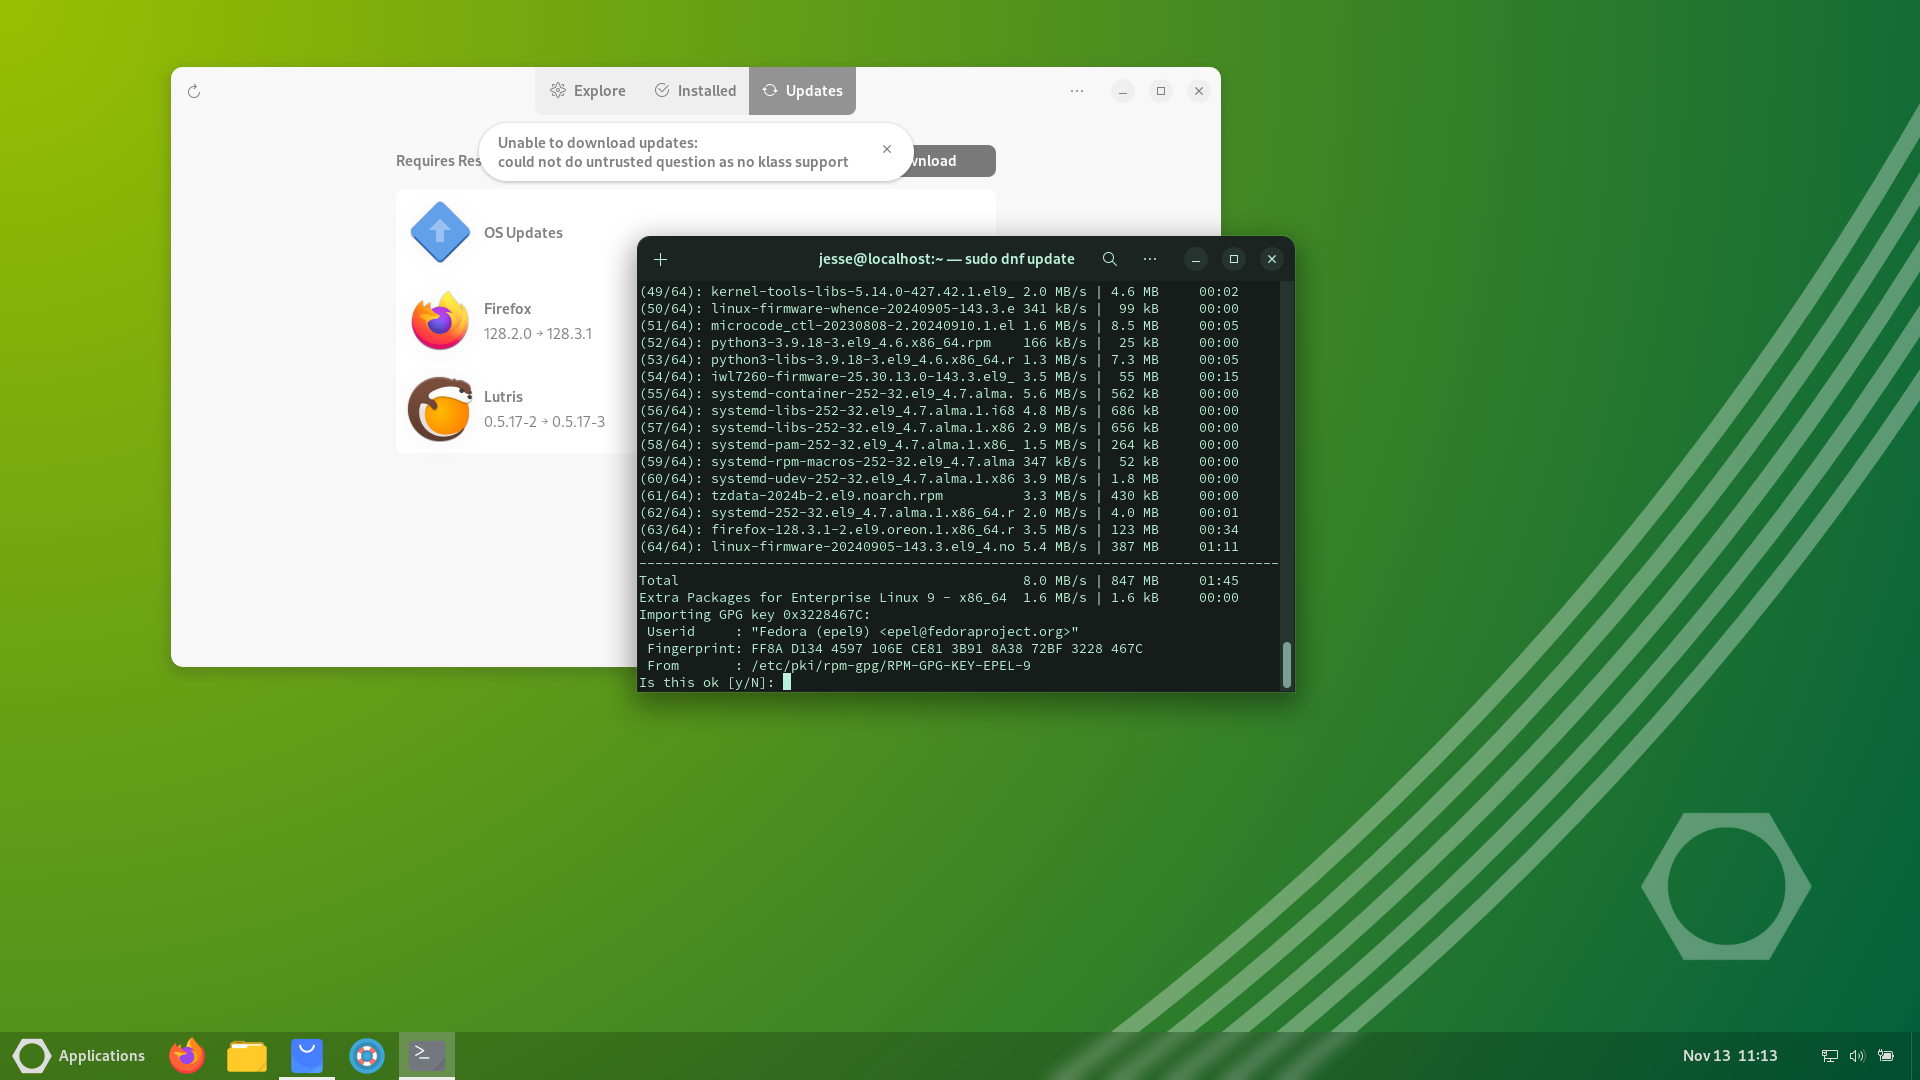Open the network status icon
This screenshot has width=1920, height=1080.
pyautogui.click(x=1829, y=1056)
